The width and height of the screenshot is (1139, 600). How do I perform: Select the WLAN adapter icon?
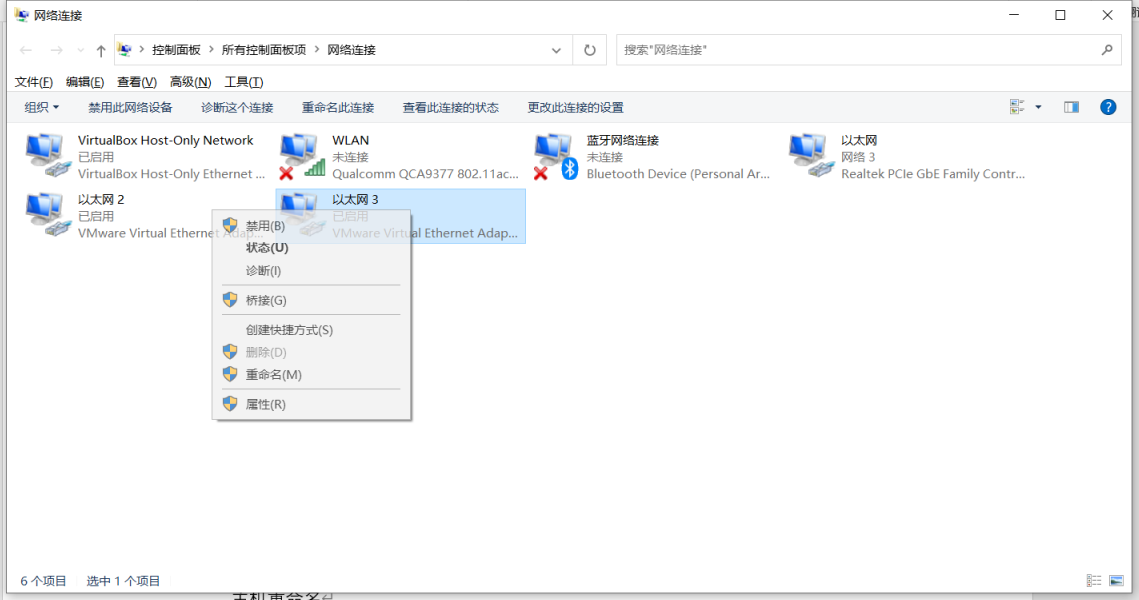(302, 155)
